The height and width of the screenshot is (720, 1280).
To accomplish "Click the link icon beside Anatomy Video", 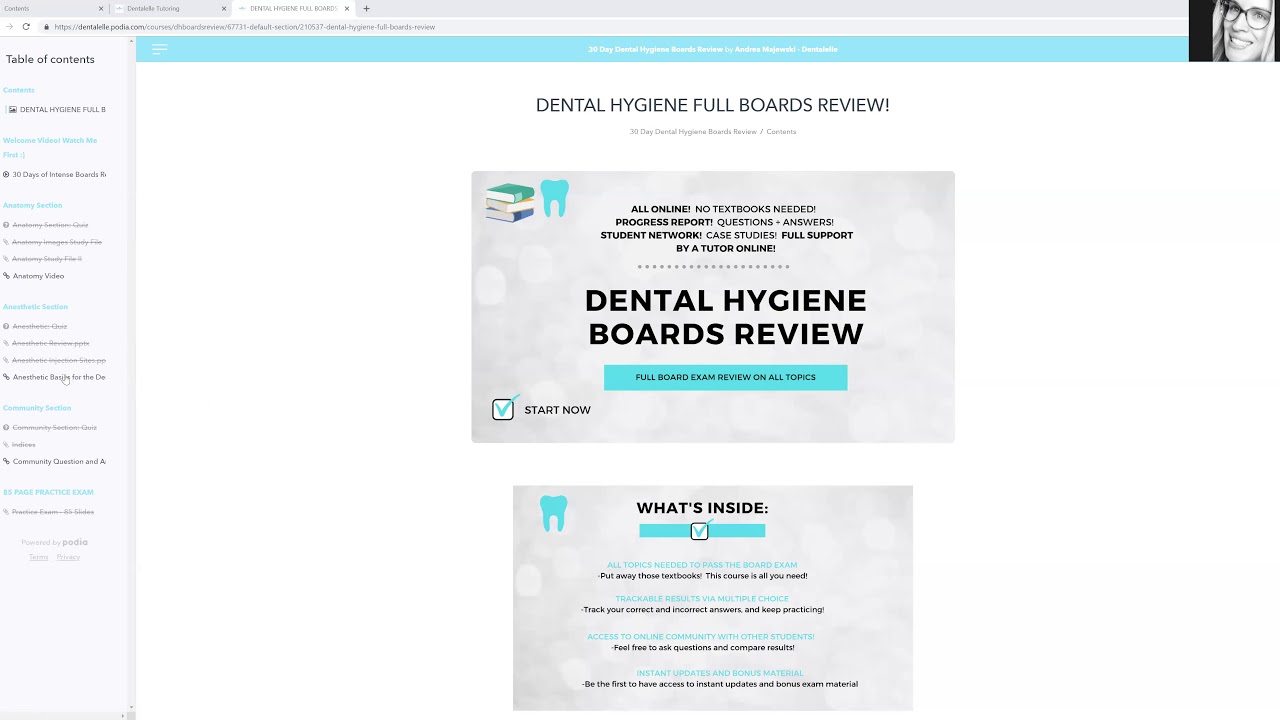I will click(6, 276).
